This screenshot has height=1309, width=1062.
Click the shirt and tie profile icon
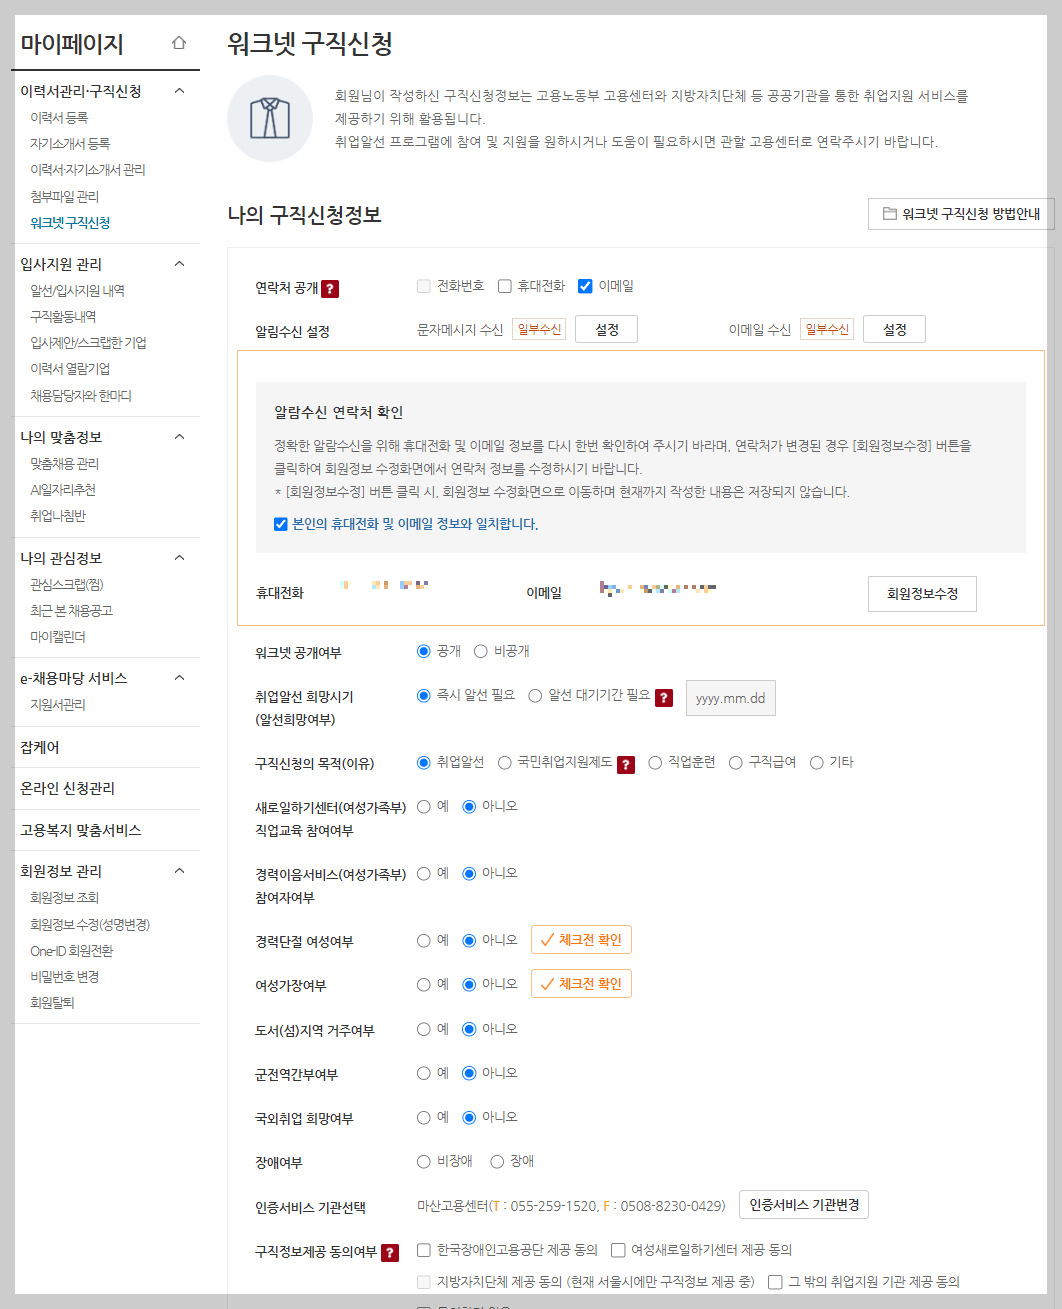(270, 118)
